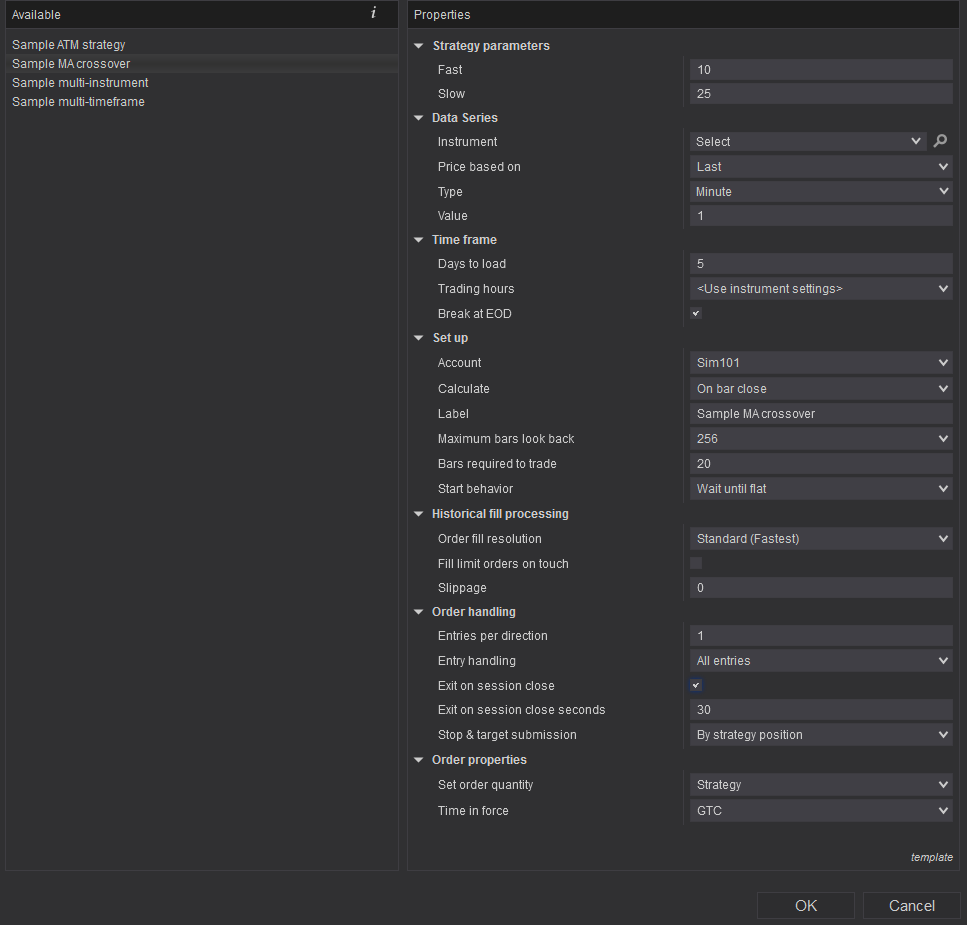Collapse the Data Series section

click(419, 118)
